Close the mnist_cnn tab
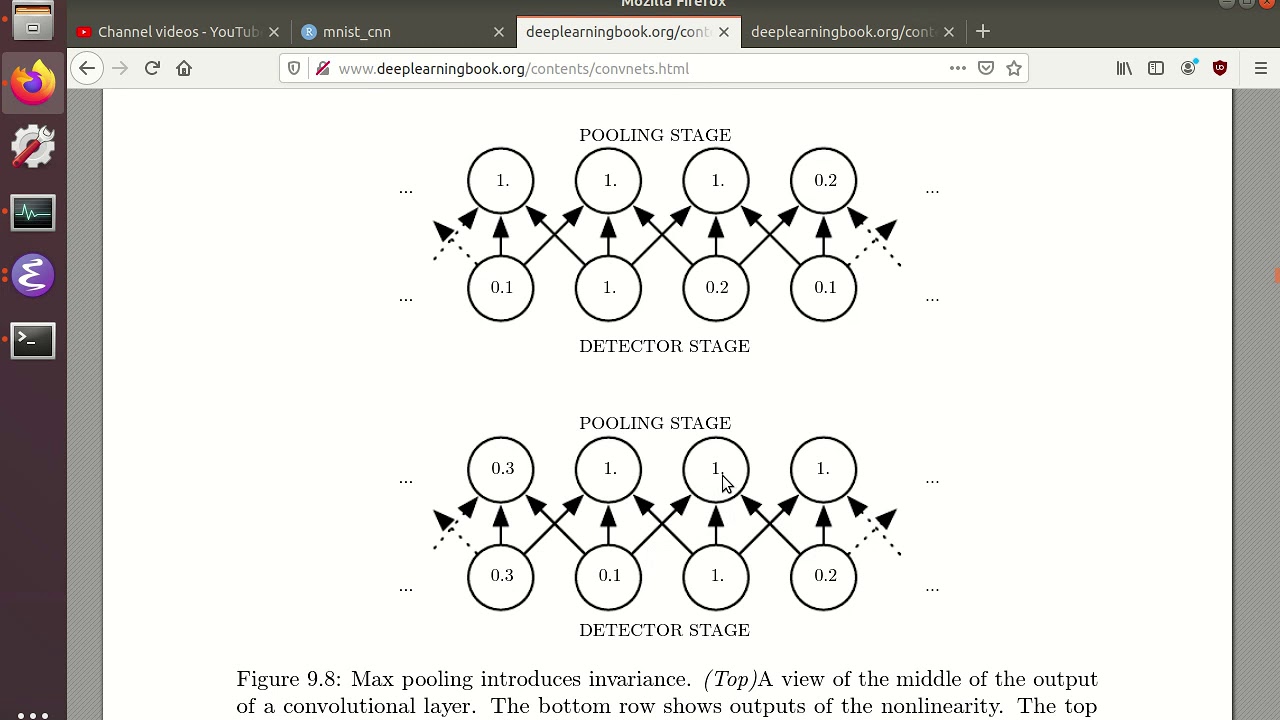The image size is (1280, 720). point(499,32)
